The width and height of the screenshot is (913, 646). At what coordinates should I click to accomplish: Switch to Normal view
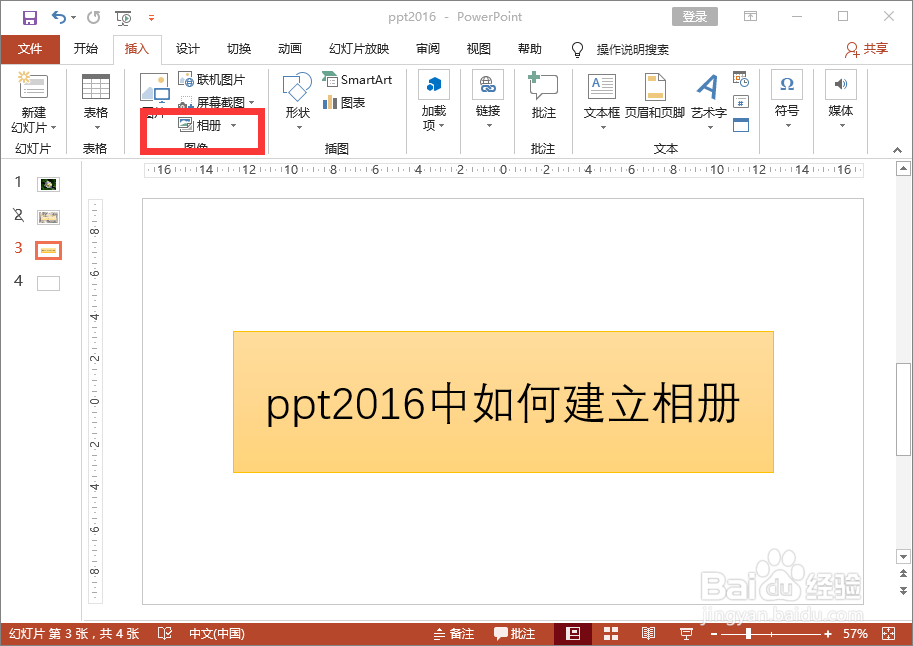pyautogui.click(x=573, y=633)
